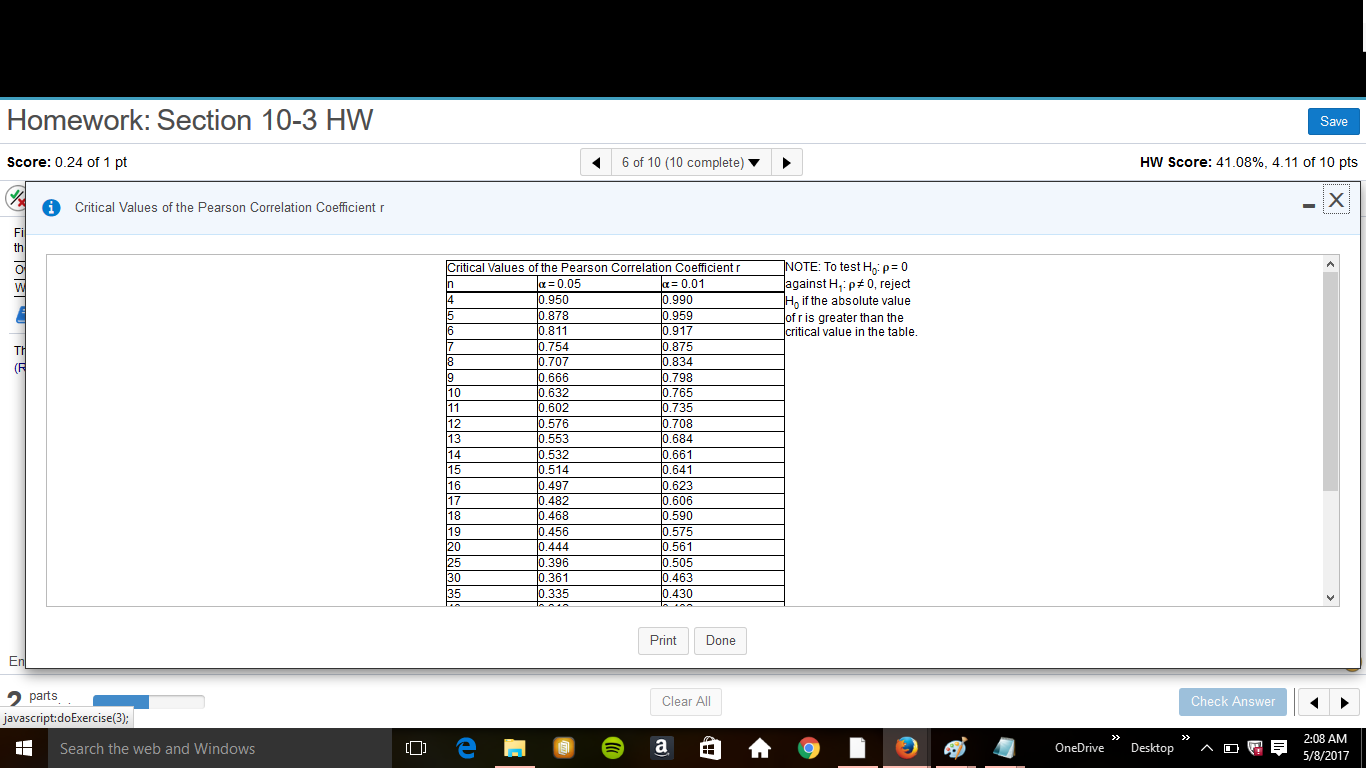Viewport: 1366px width, 768px height.
Task: Save the homework using the Save button
Action: tap(1334, 120)
